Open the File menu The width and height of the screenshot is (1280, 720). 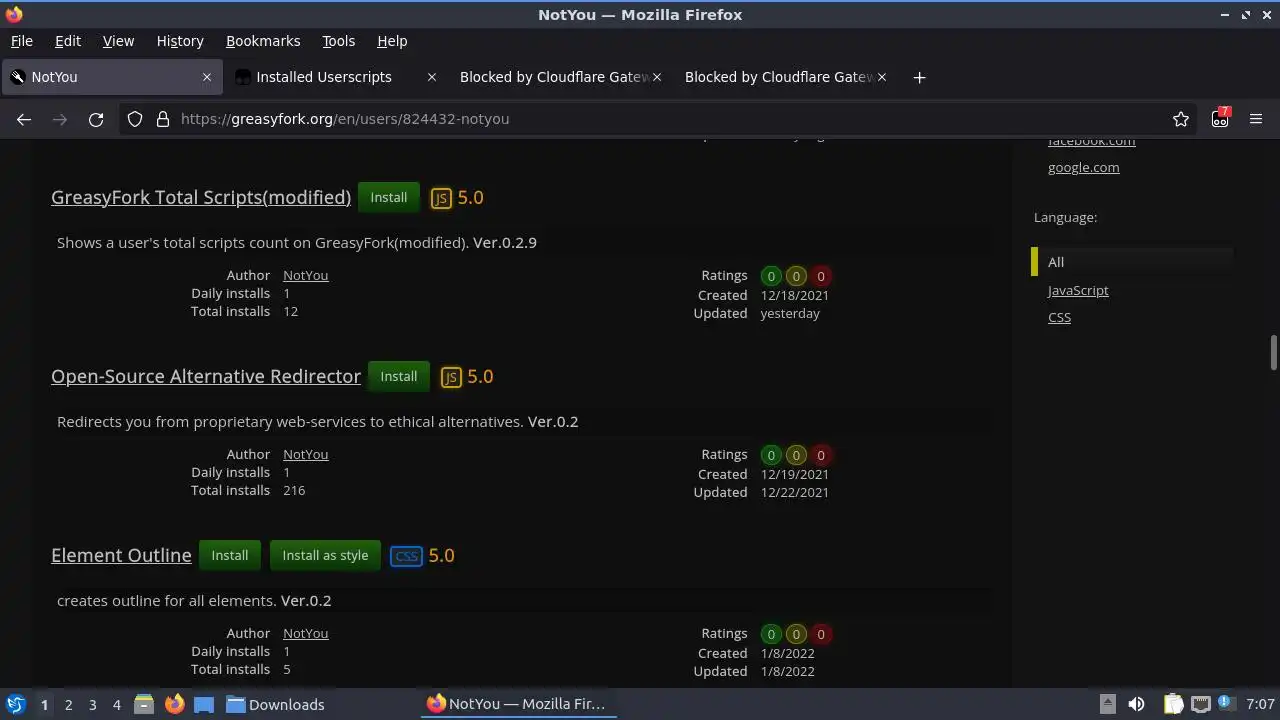(21, 41)
